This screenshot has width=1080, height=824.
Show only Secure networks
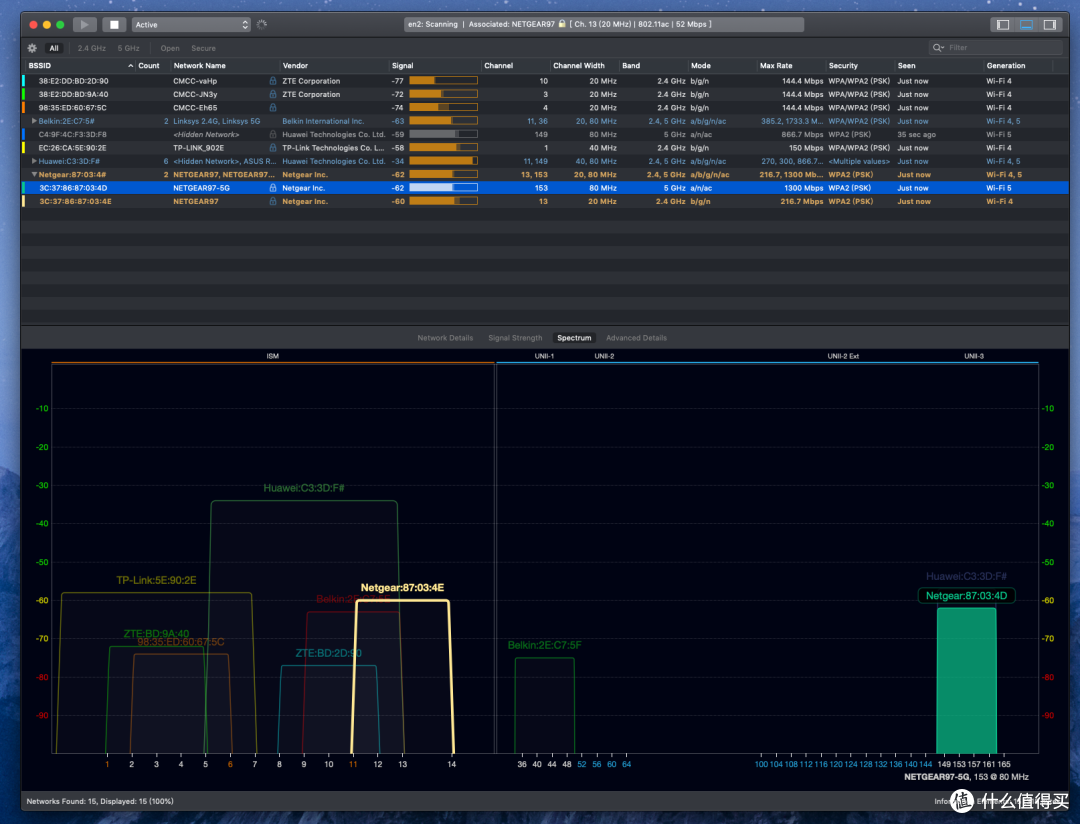(203, 48)
